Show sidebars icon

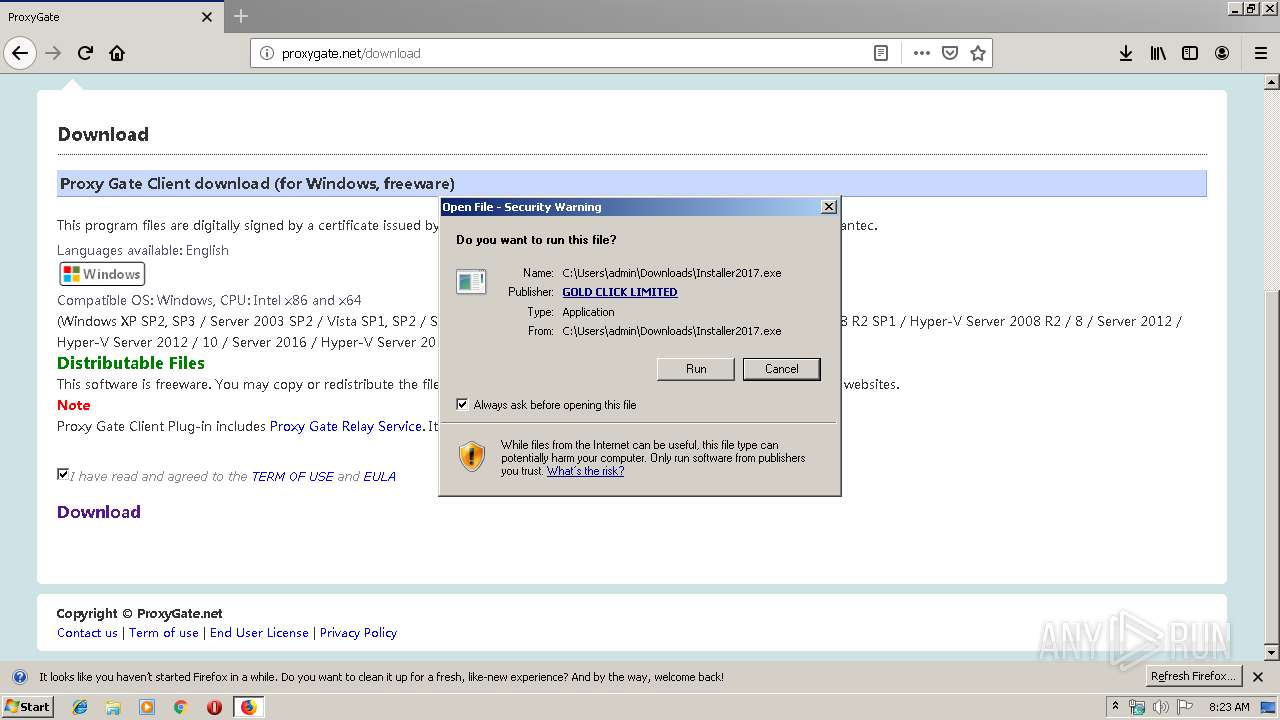coord(1190,53)
